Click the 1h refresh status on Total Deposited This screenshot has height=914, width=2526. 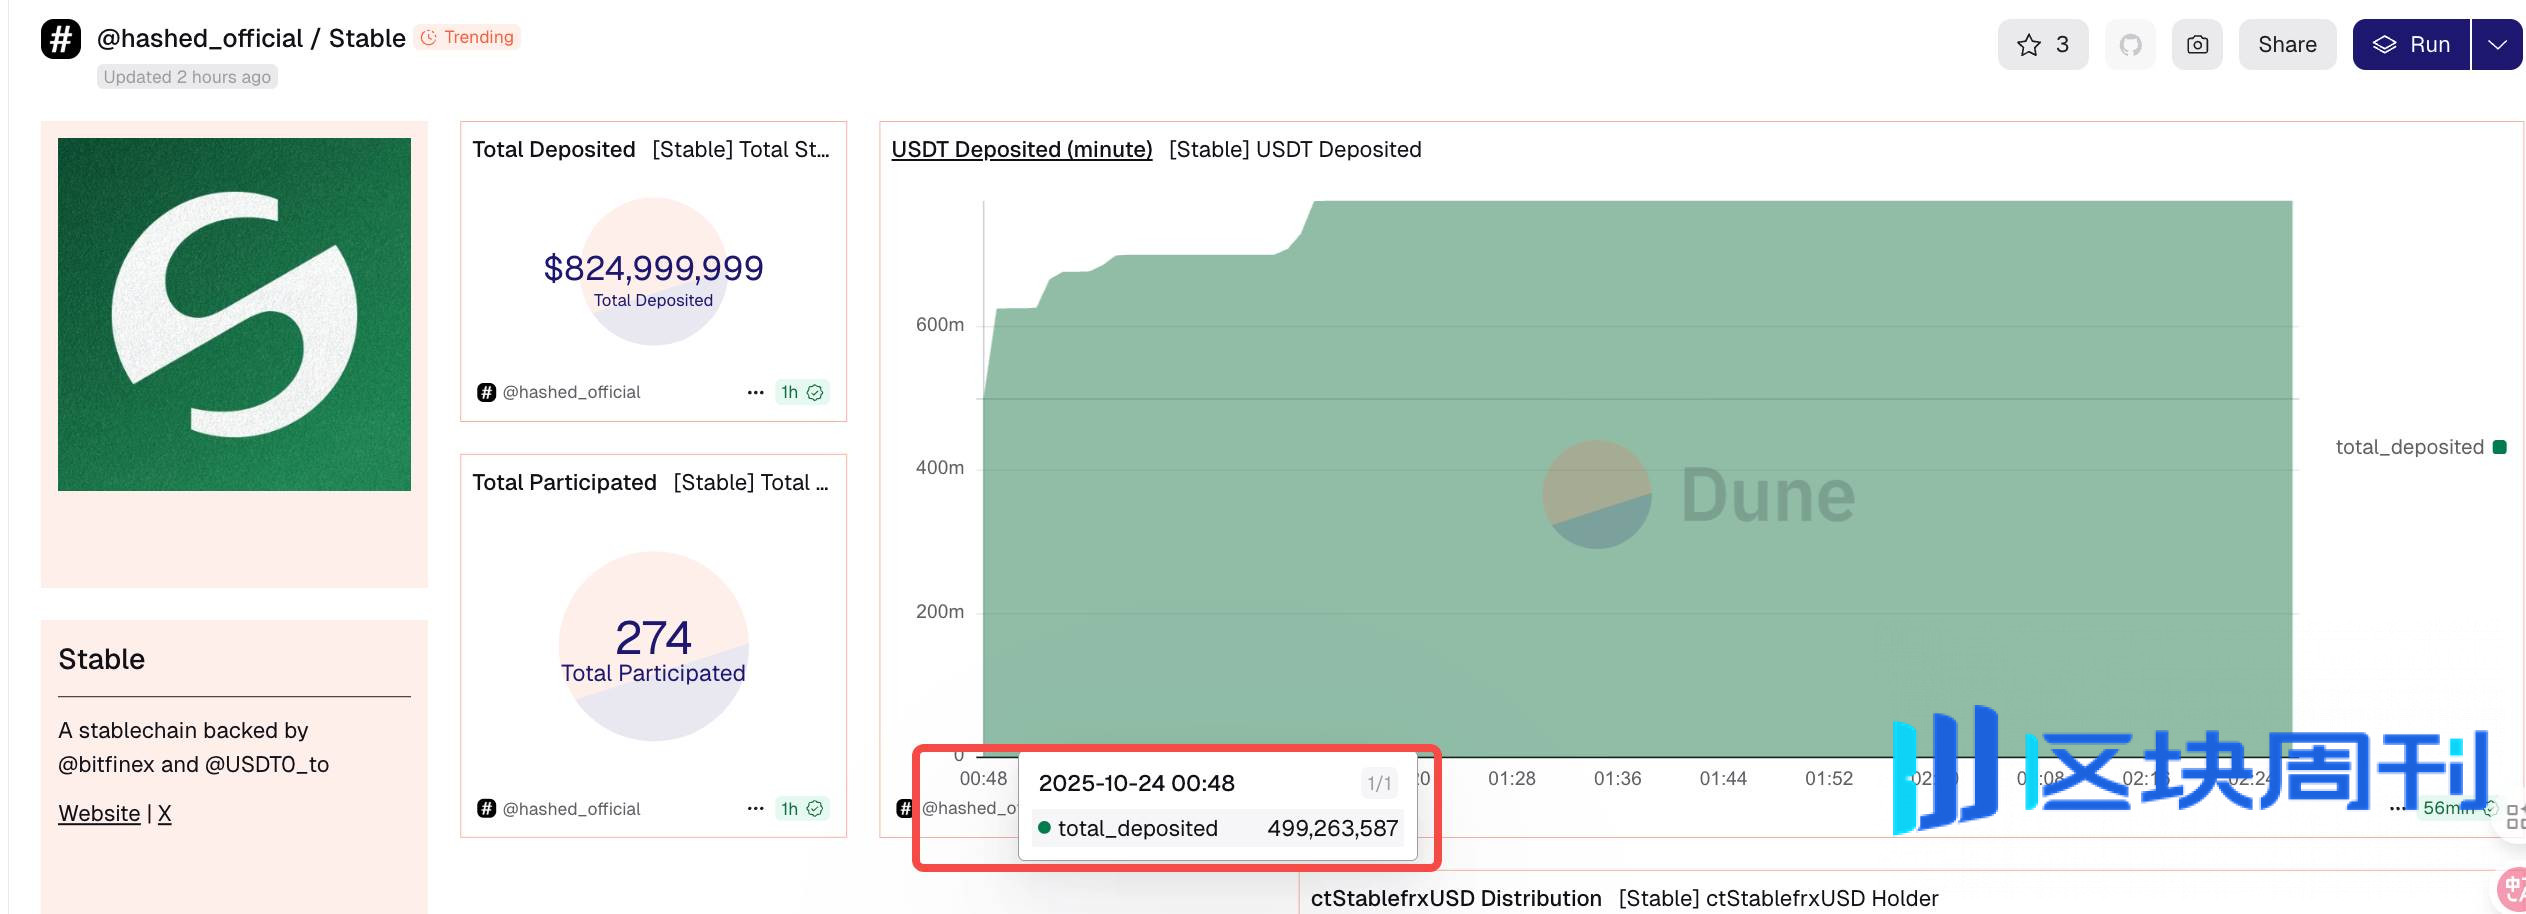click(x=802, y=393)
